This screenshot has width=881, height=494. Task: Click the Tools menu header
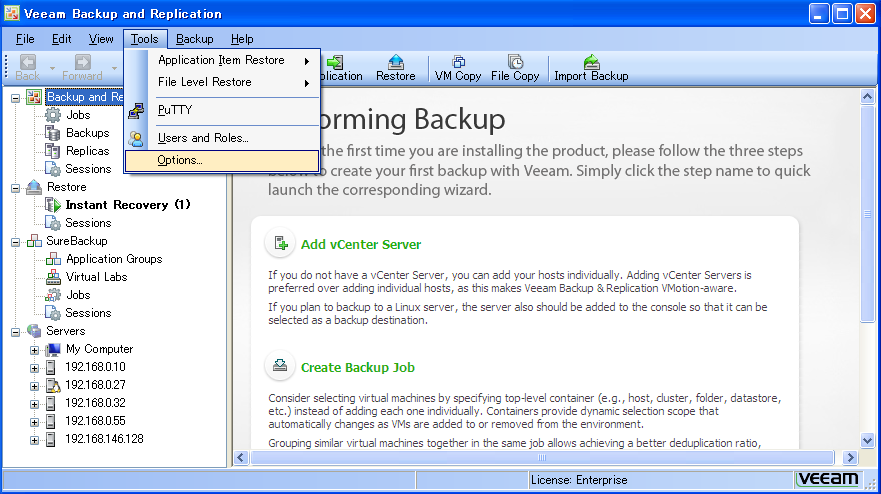pos(145,39)
